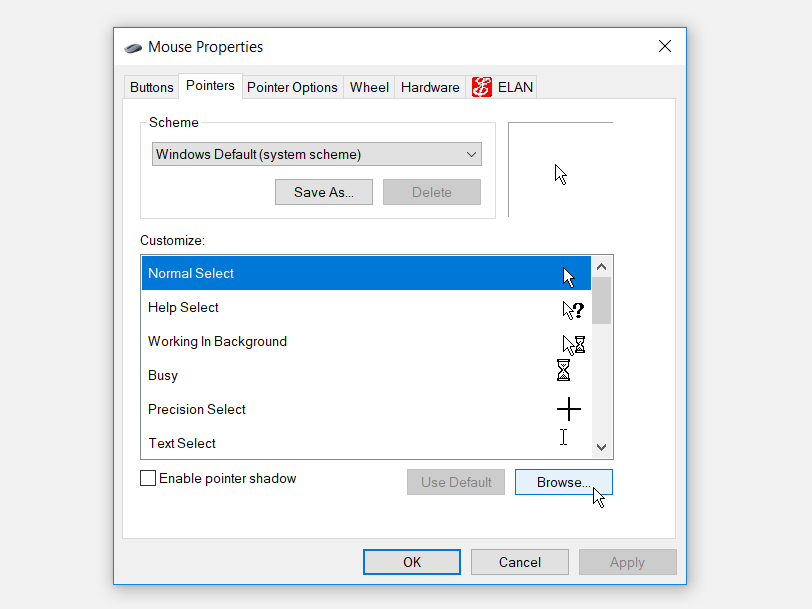Screen dimensions: 812x609
Task: Switch to the Wheel tab
Action: point(368,87)
